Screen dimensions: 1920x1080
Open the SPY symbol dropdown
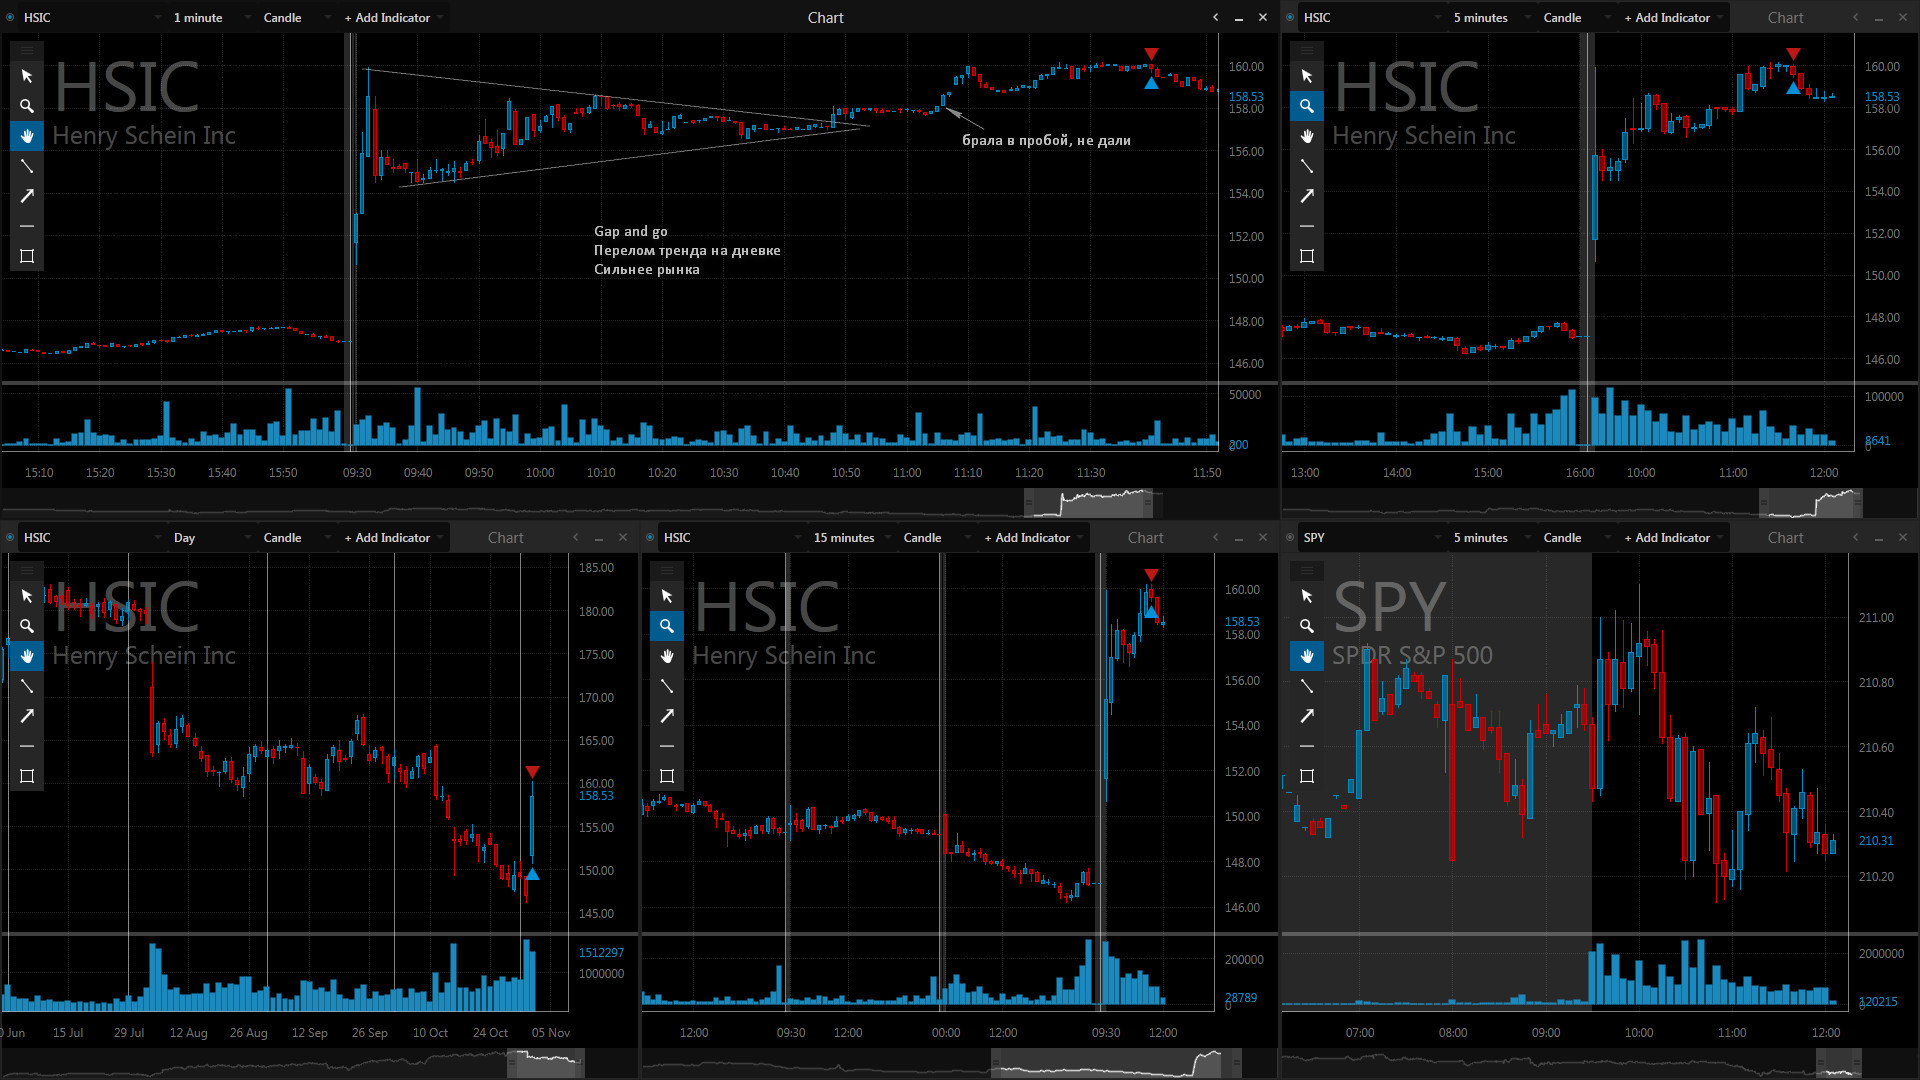click(1372, 538)
